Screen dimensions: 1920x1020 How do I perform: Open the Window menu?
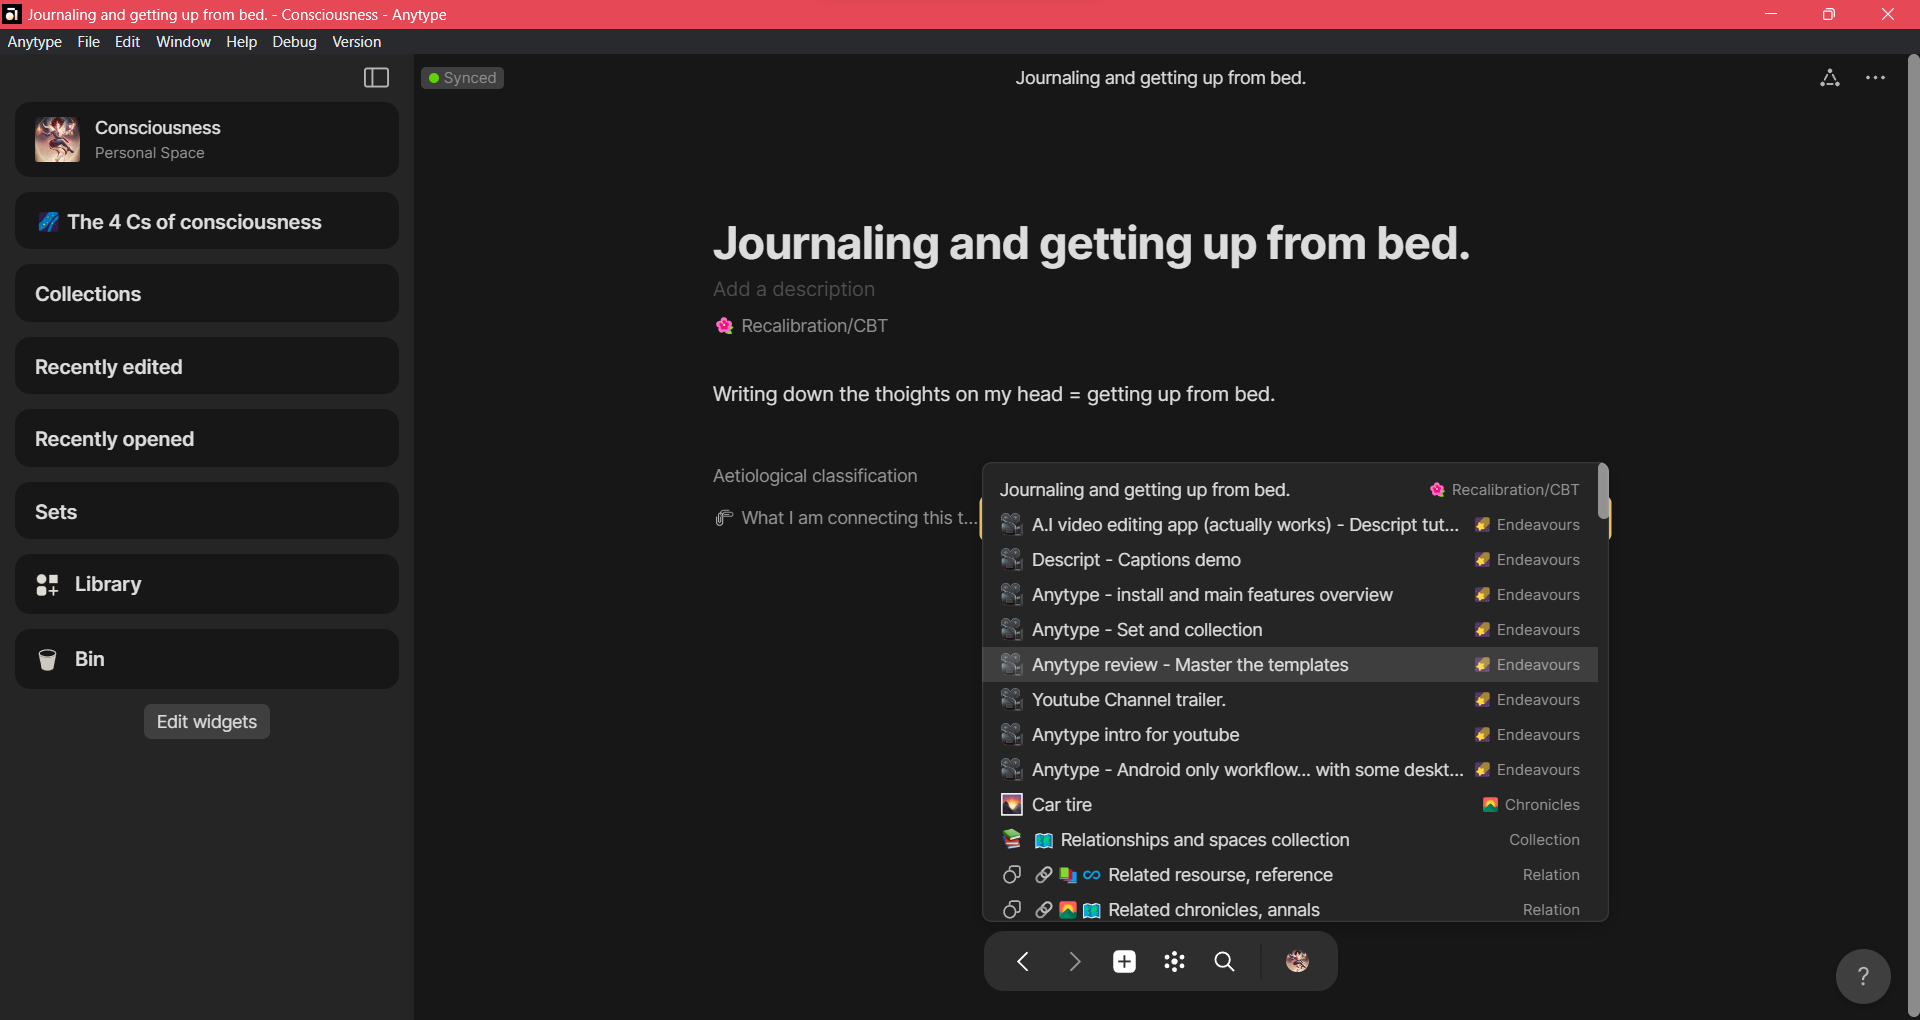point(183,42)
